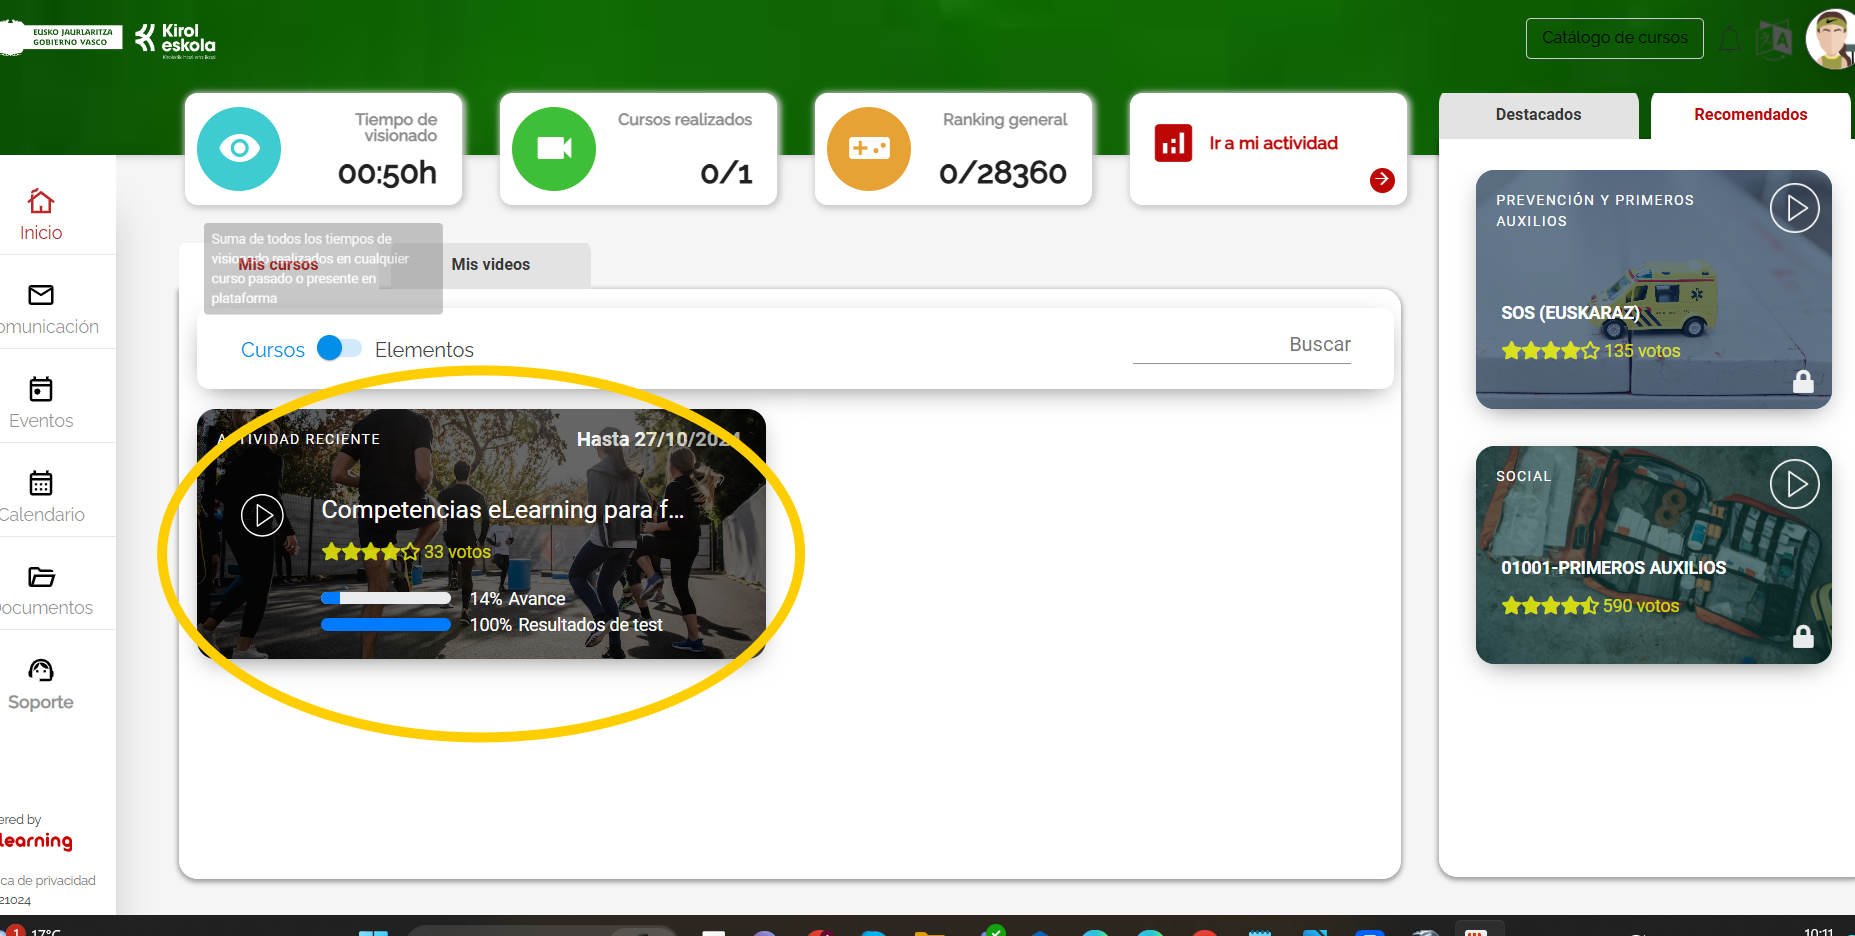Screen dimensions: 1855x936
Task: Click the Buscar search field
Action: pyautogui.click(x=1241, y=345)
